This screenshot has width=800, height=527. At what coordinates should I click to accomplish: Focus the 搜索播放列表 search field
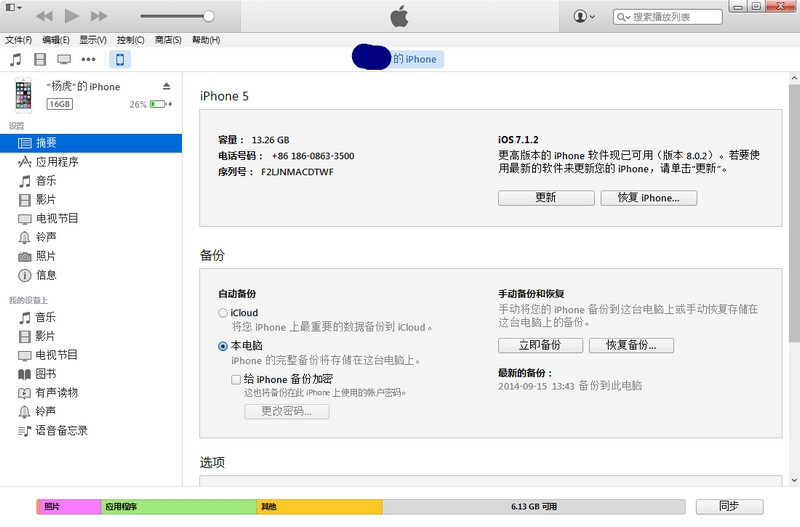point(667,17)
